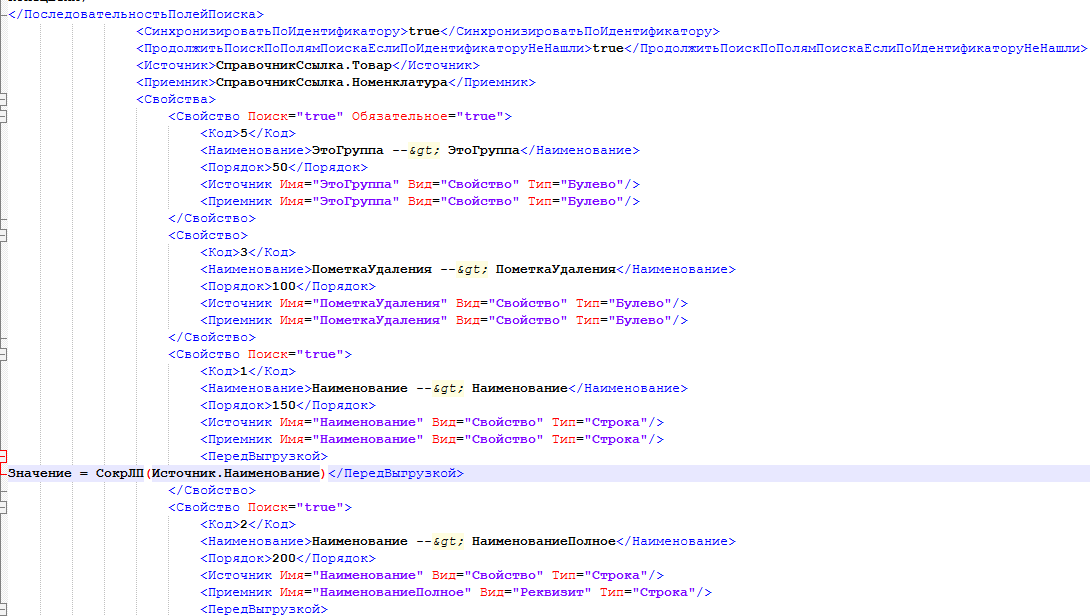Screen dimensions: 1090x616
Task: Click Источник line with Имя="ПометкаУдаления"
Action: 444,303
